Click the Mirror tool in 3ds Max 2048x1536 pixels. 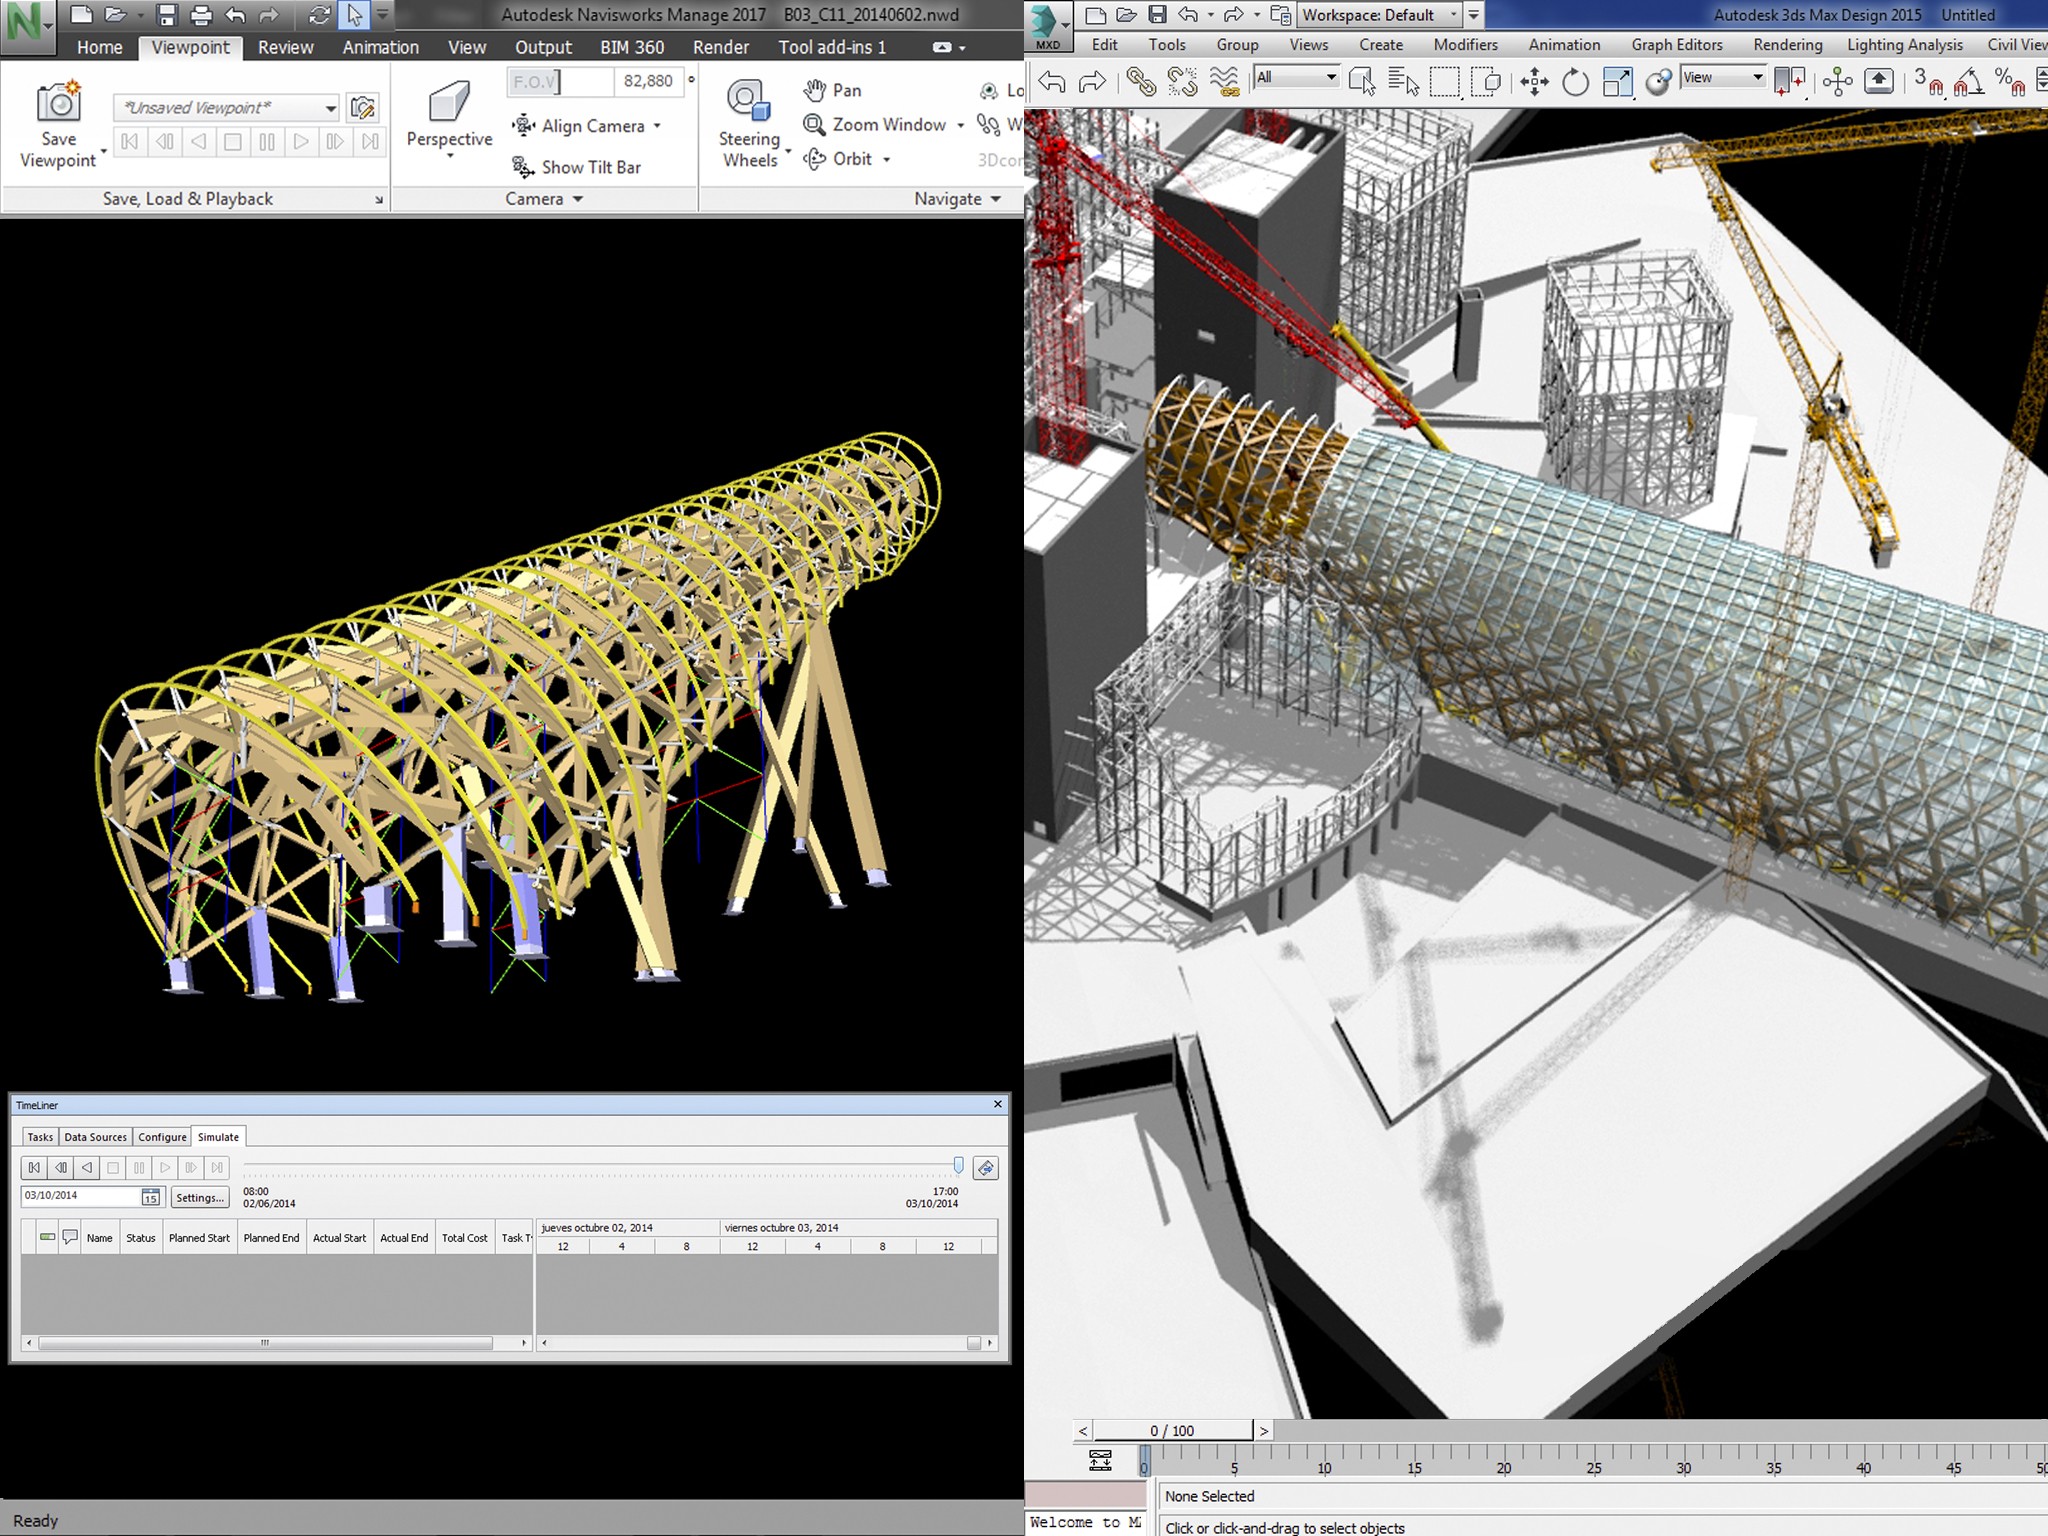(x=1789, y=81)
